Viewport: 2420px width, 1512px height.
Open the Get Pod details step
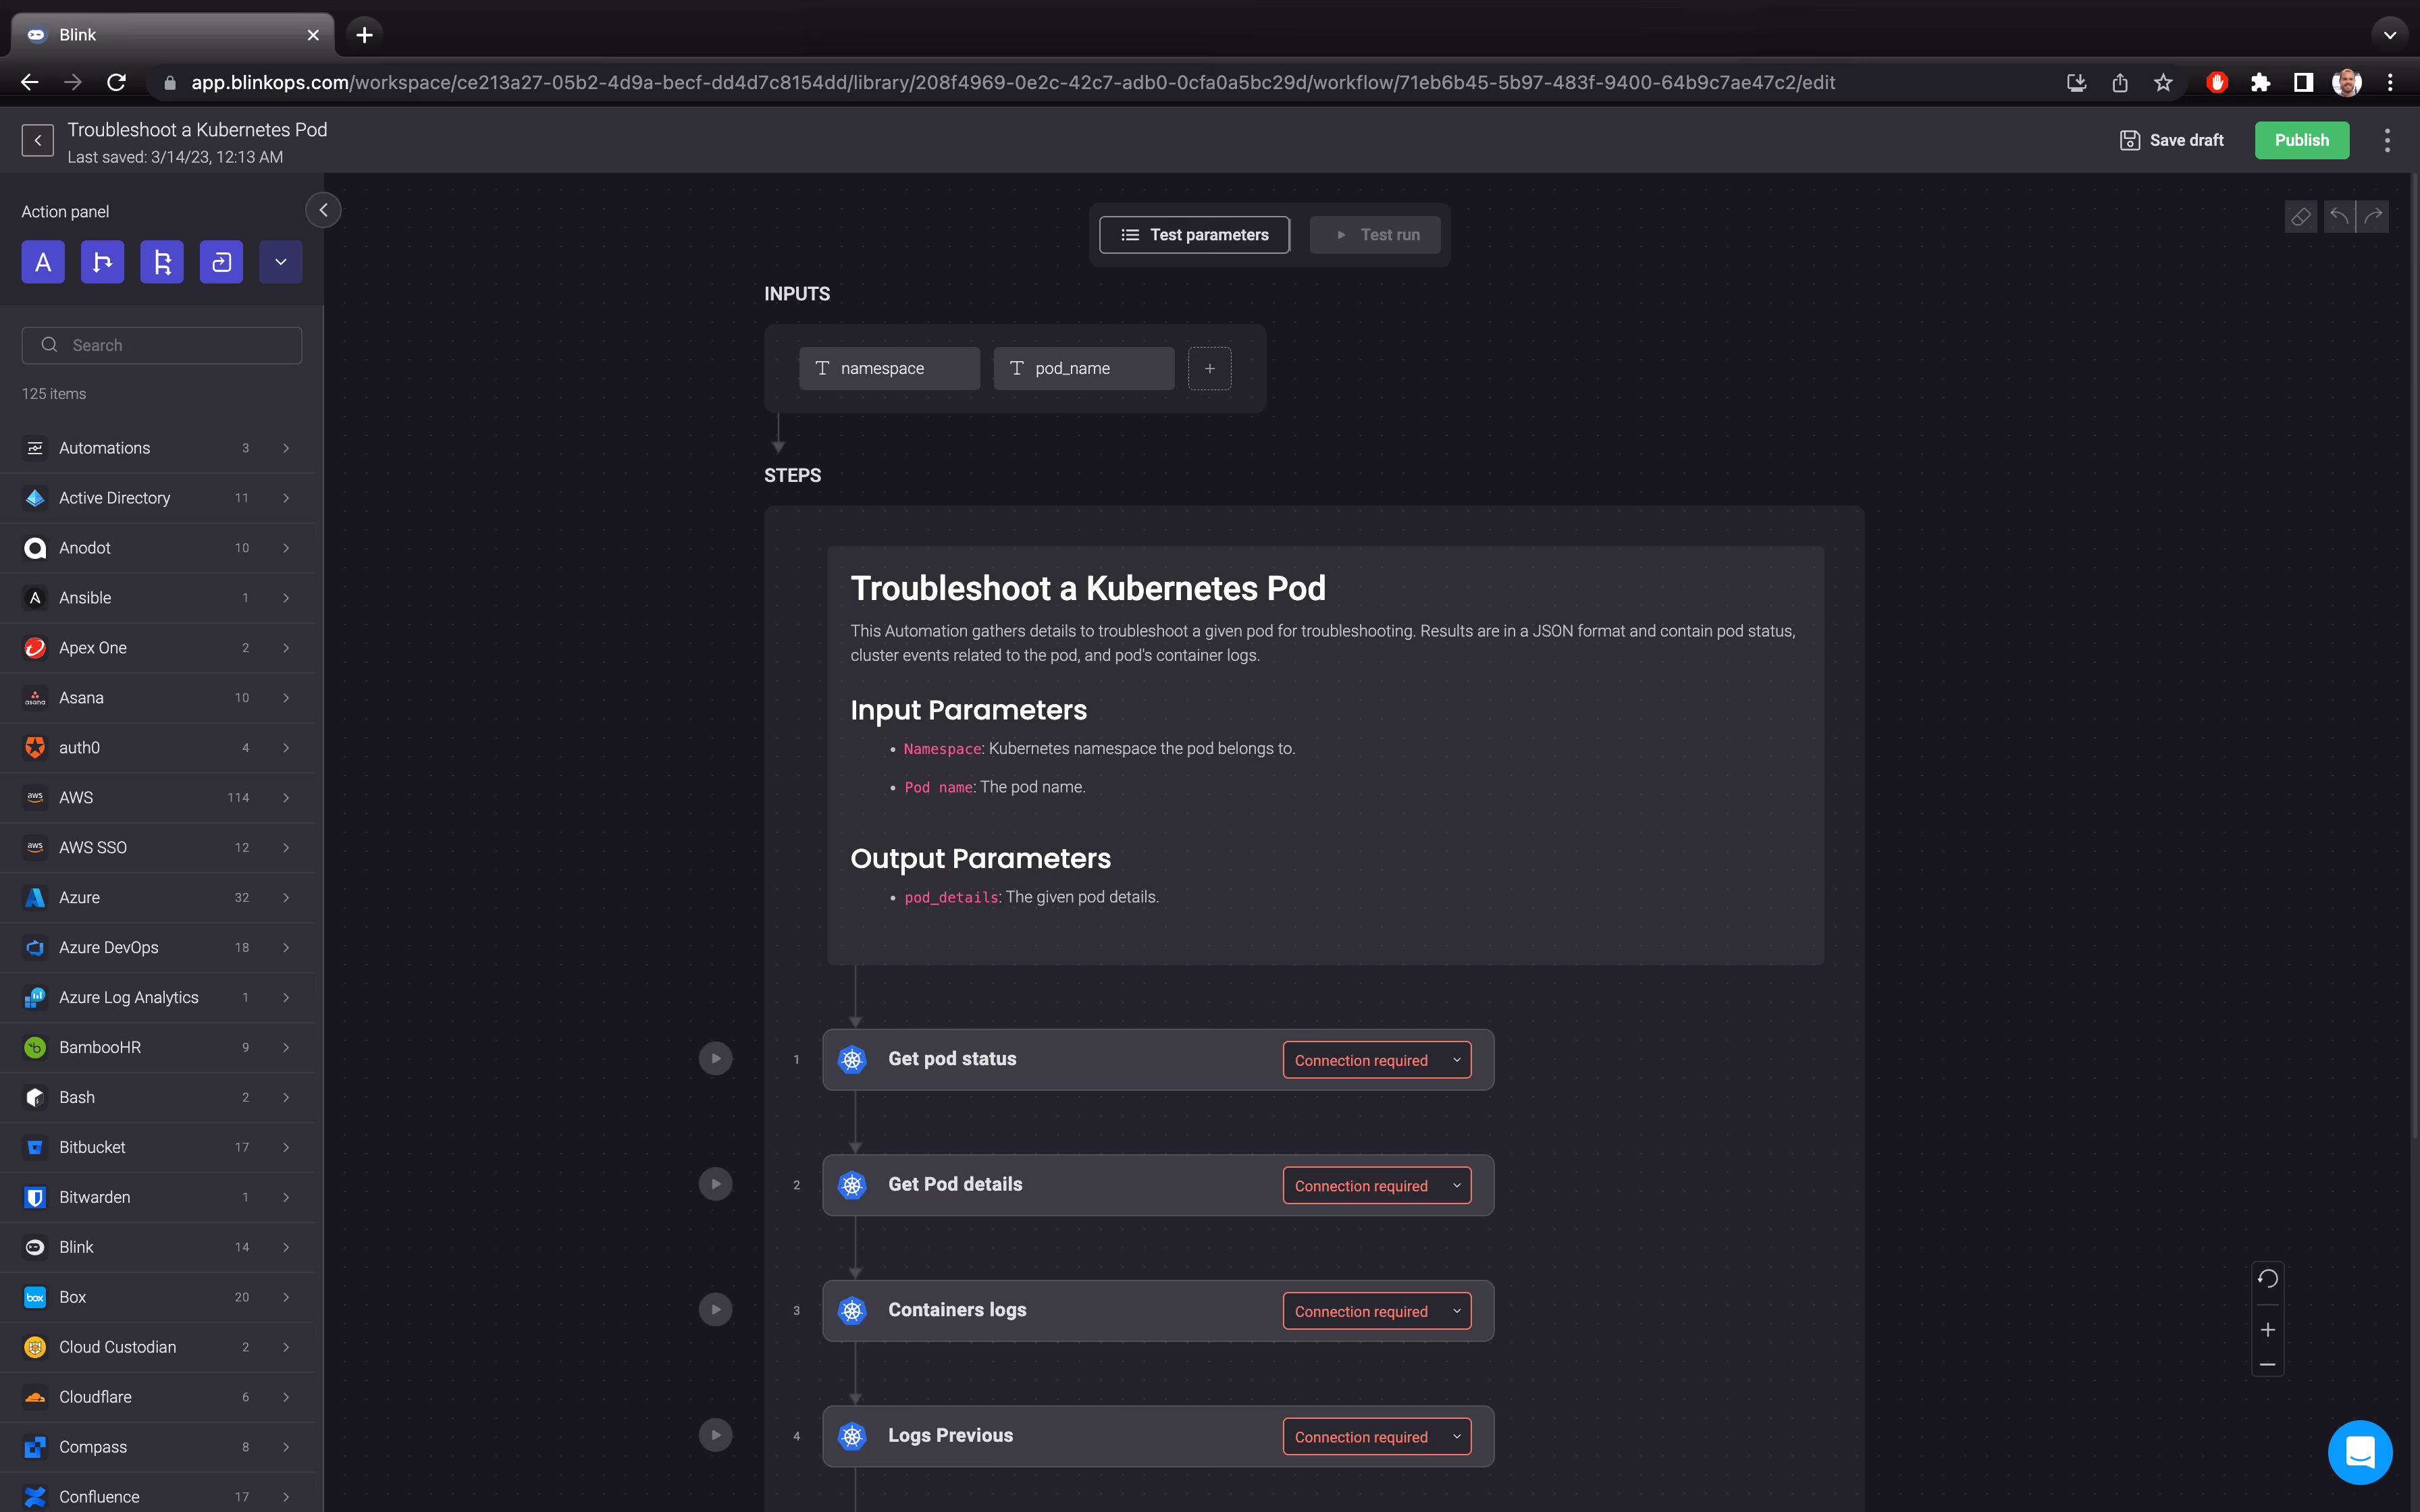click(x=1158, y=1185)
